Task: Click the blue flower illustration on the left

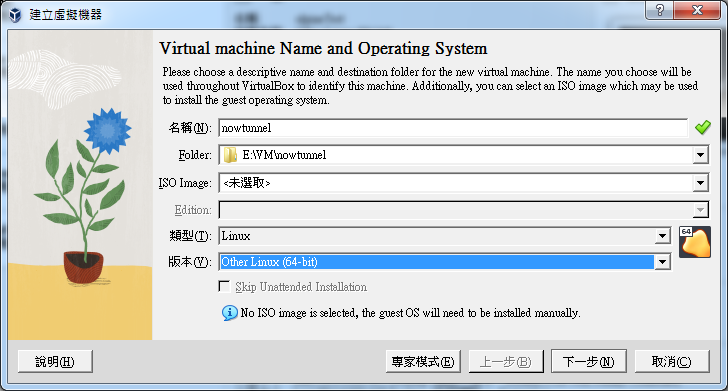Action: click(x=108, y=130)
